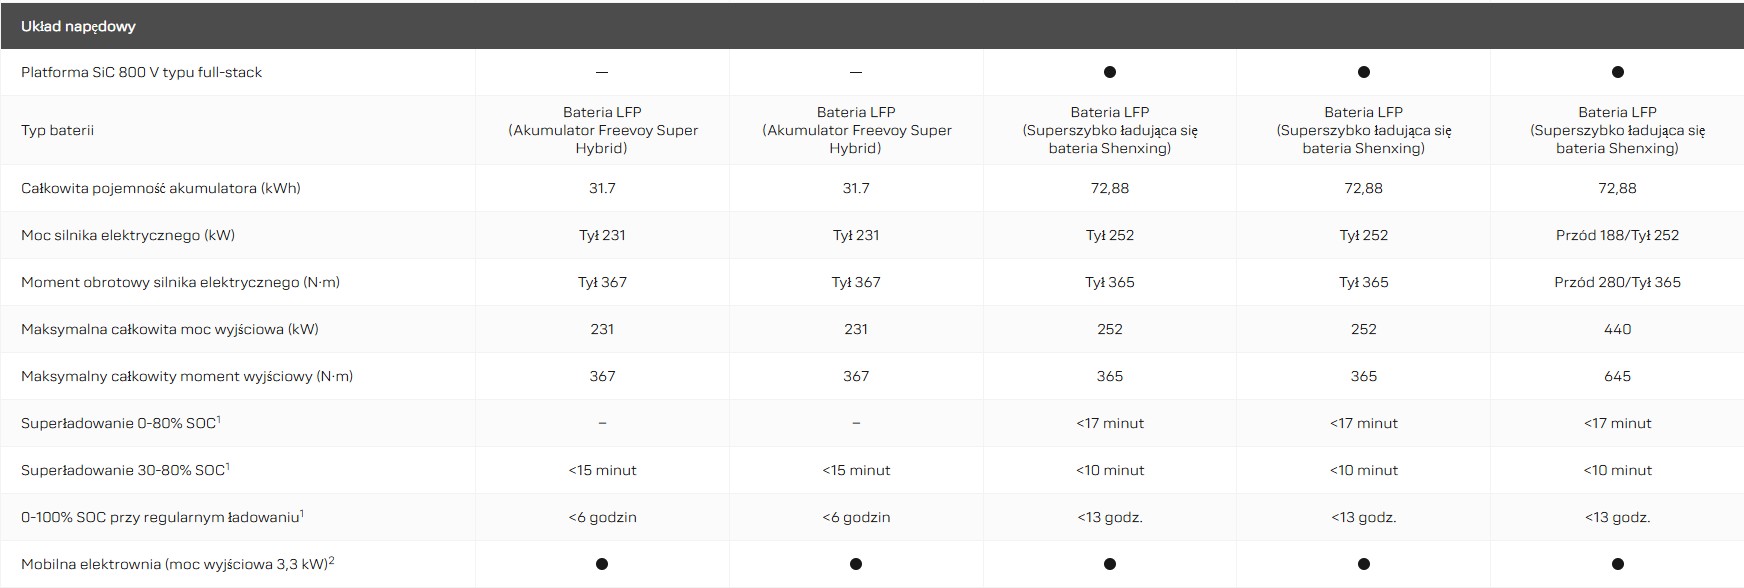The image size is (1744, 588).
Task: Click the SiC platform dash in second column
Action: coord(856,72)
